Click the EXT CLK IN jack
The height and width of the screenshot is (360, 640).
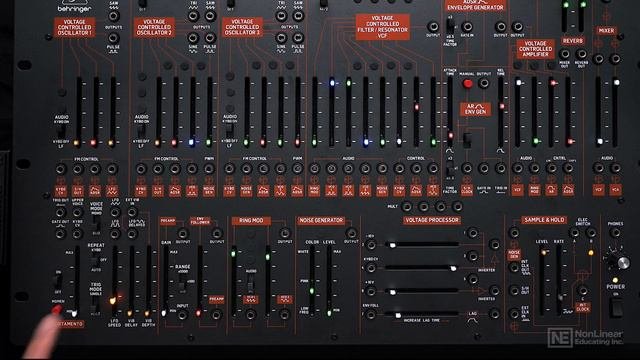coord(514,314)
